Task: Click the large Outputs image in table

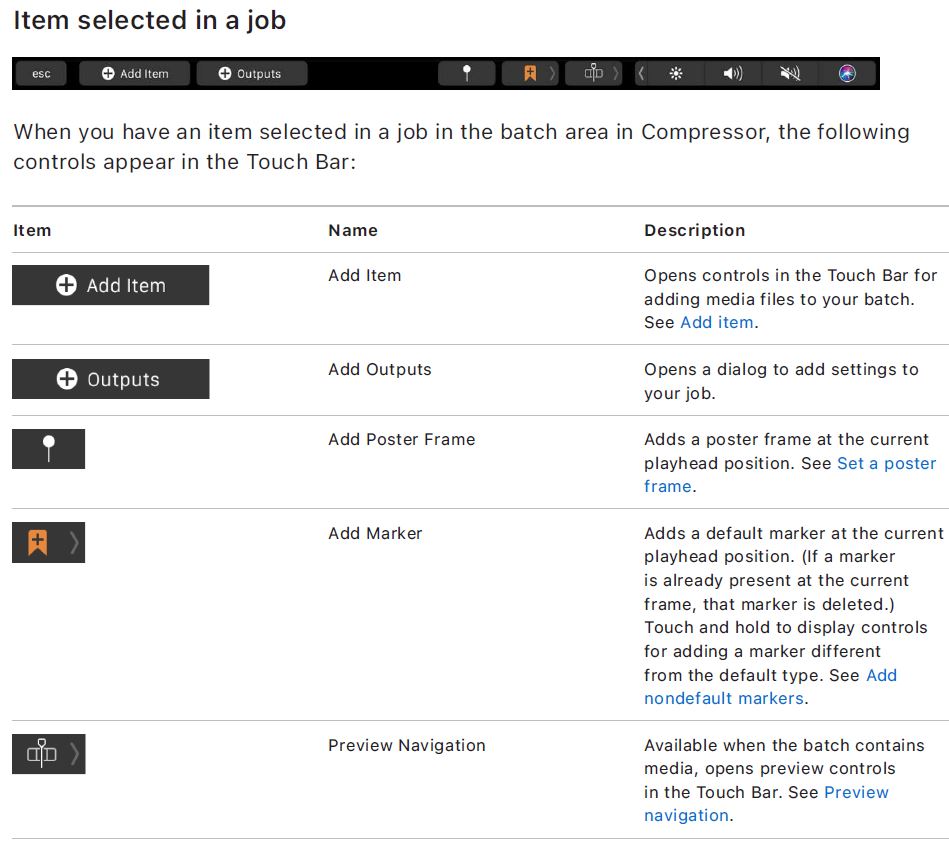Action: click(x=110, y=379)
